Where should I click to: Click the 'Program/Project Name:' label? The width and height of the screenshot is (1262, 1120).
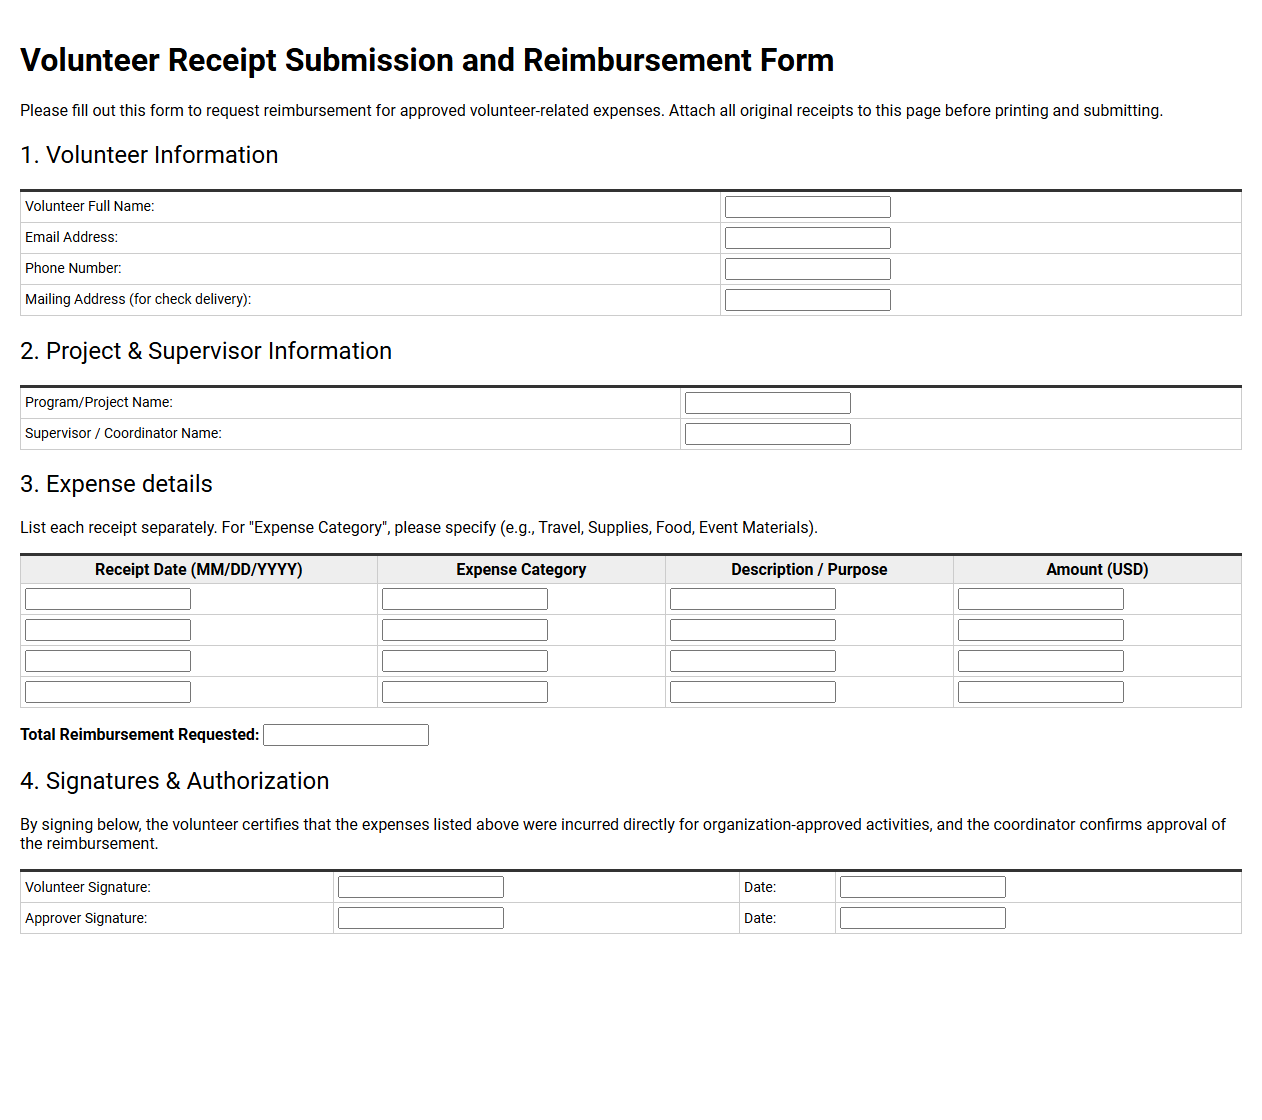pos(99,402)
